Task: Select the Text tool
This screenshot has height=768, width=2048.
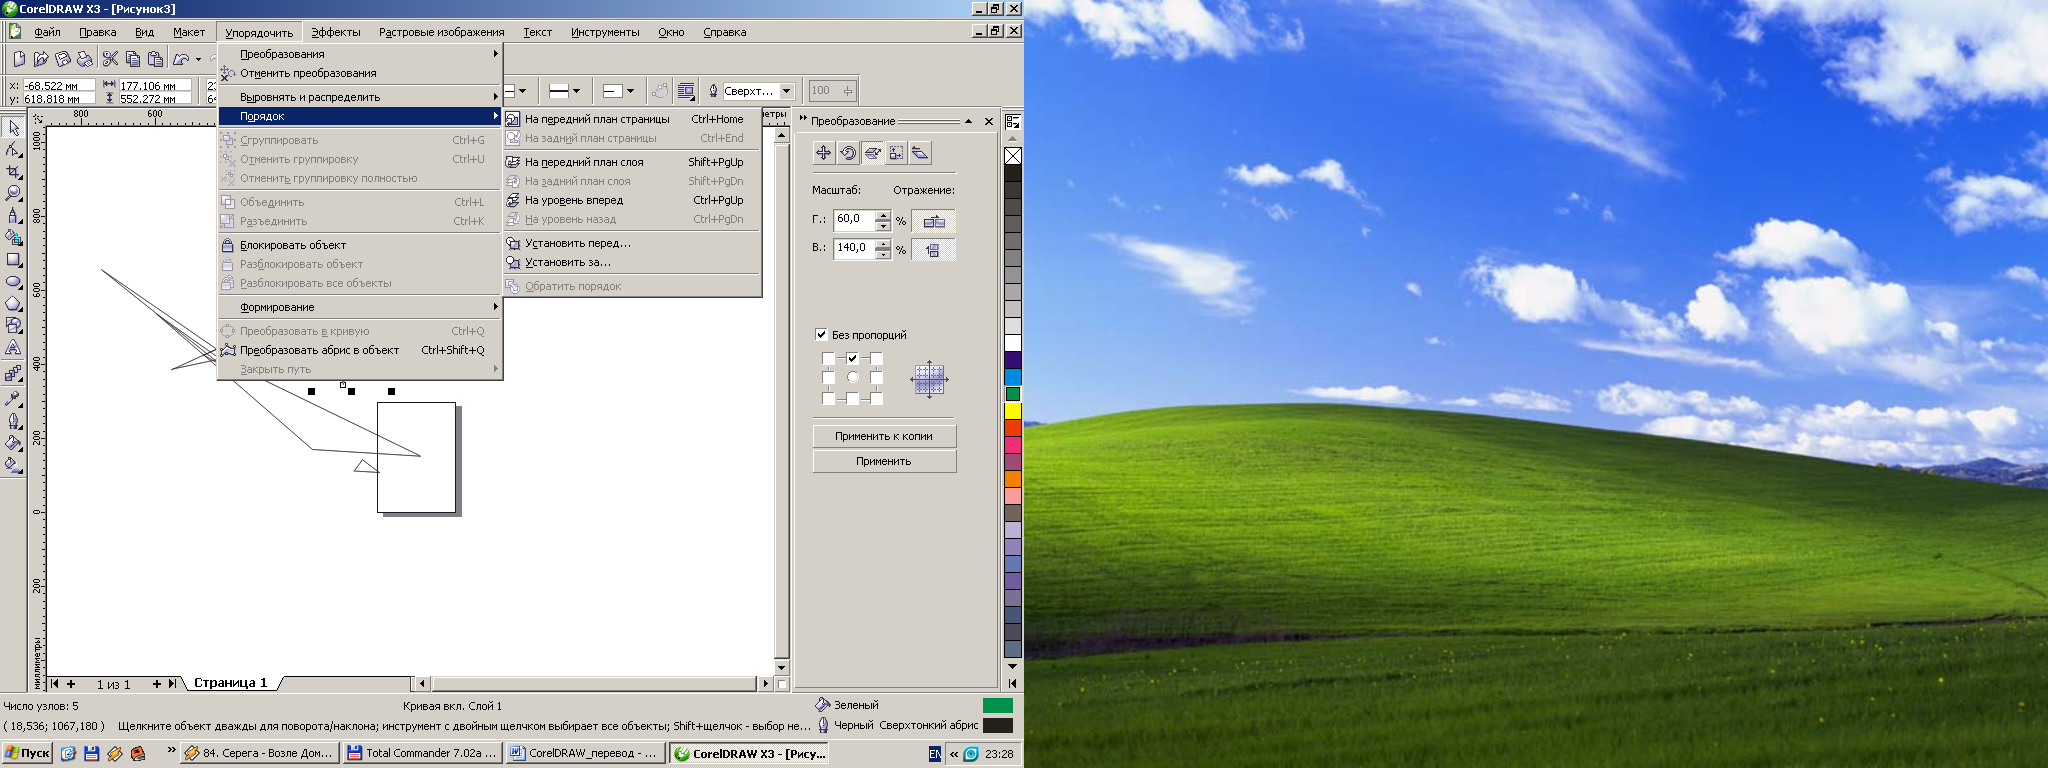Action: tap(13, 348)
